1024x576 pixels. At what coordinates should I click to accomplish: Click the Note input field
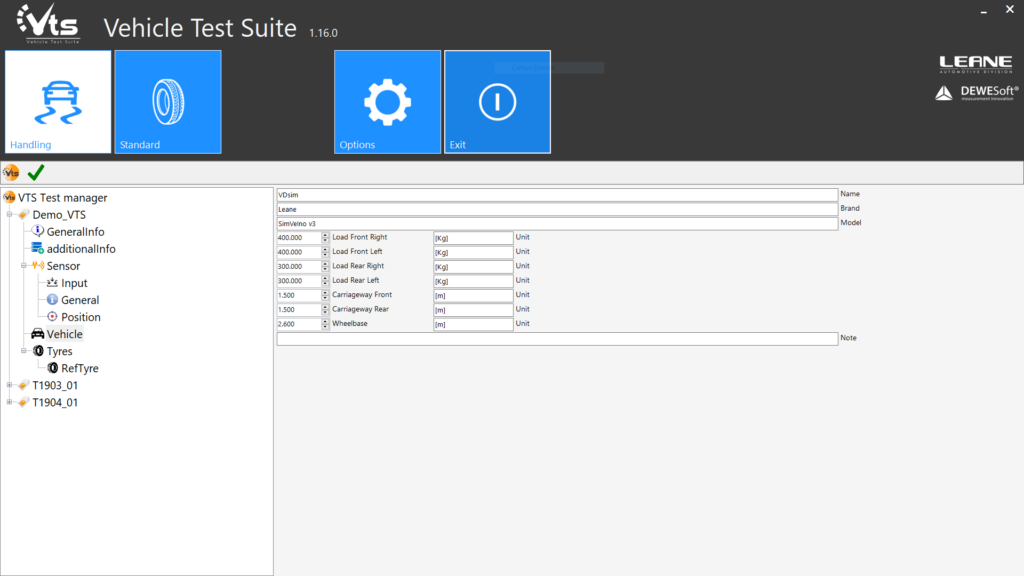point(556,339)
